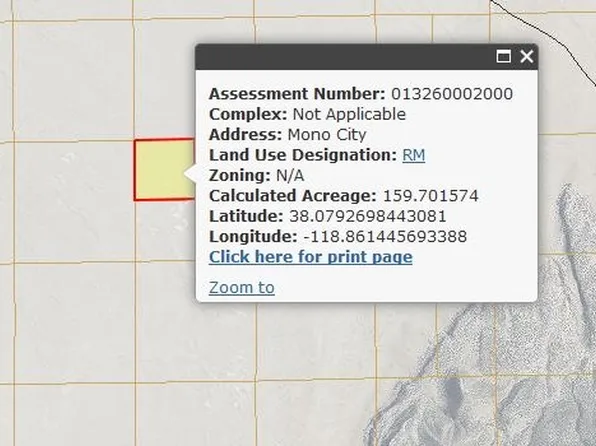The height and width of the screenshot is (446, 596).
Task: Click the 'Latitude:' label
Action: pos(246,216)
